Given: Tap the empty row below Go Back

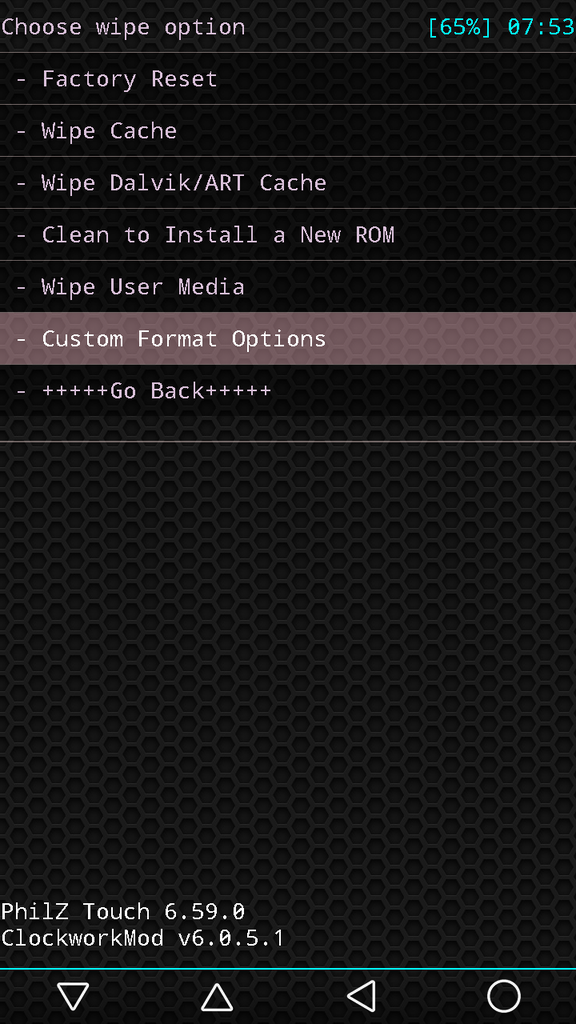Looking at the screenshot, I should 288,428.
